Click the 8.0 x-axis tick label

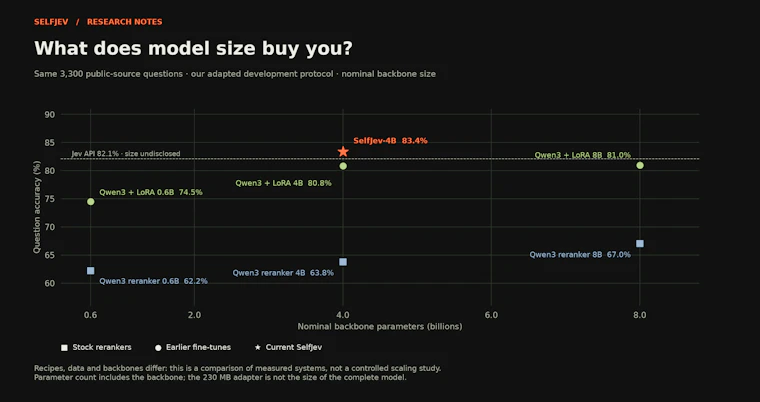coord(640,315)
